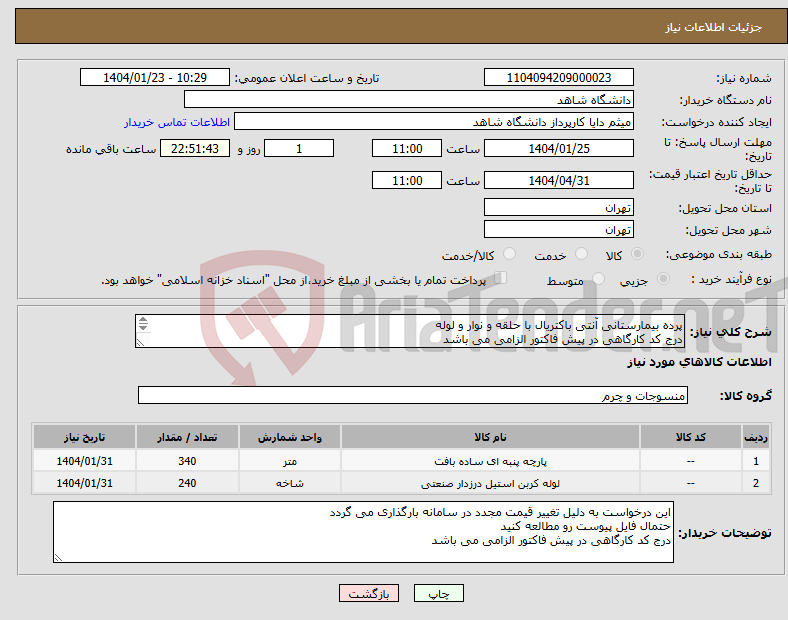The height and width of the screenshot is (620, 788).
Task: Click quantity cell 240
Action: 187,483
